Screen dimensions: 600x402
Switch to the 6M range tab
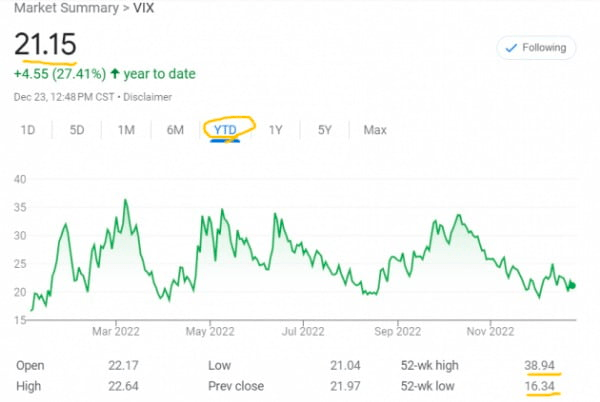175,130
